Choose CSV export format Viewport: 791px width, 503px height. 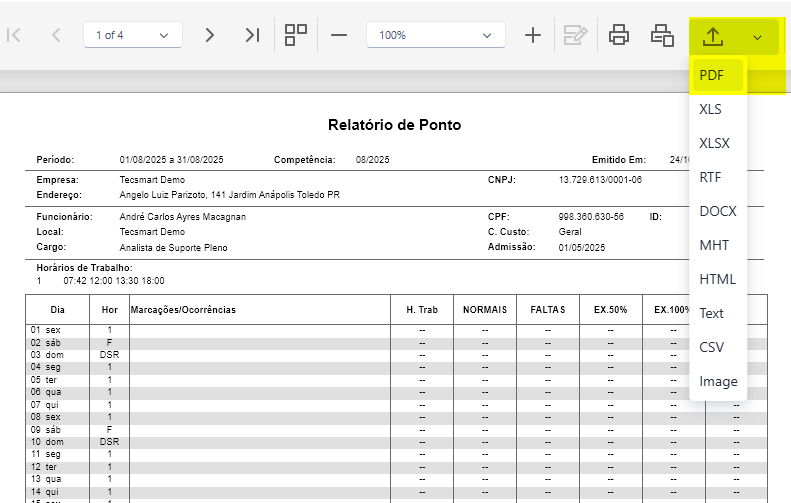point(718,348)
